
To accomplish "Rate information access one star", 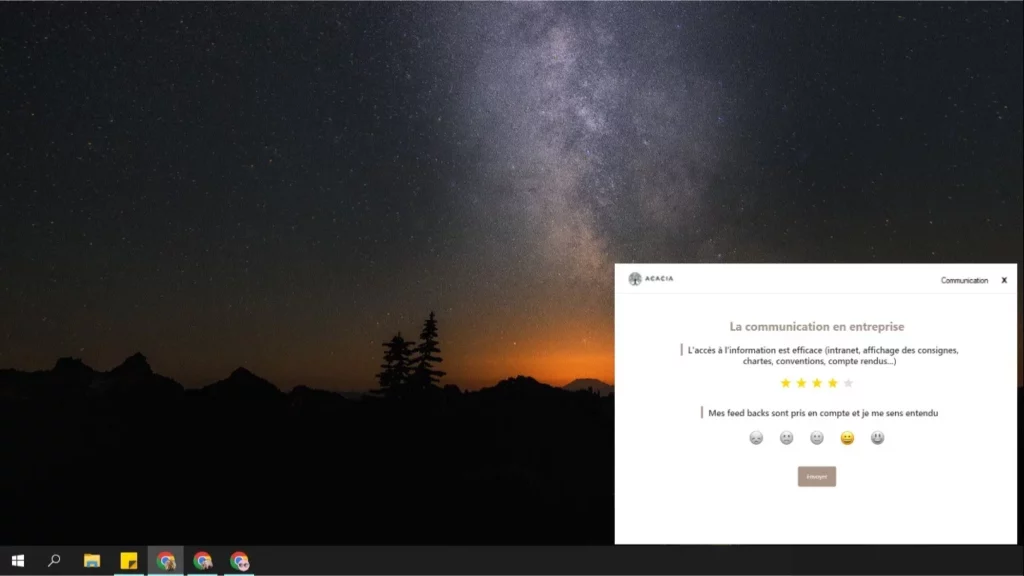I will tap(785, 383).
